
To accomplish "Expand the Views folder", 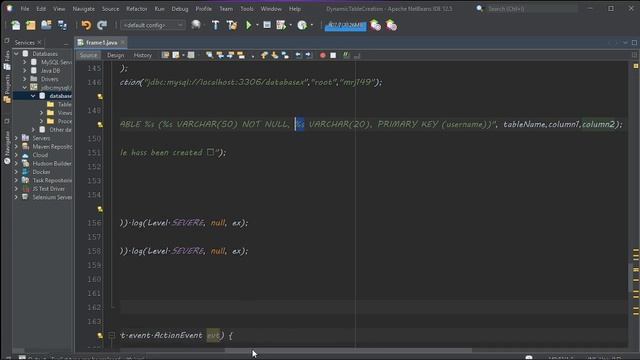I will coord(41,113).
